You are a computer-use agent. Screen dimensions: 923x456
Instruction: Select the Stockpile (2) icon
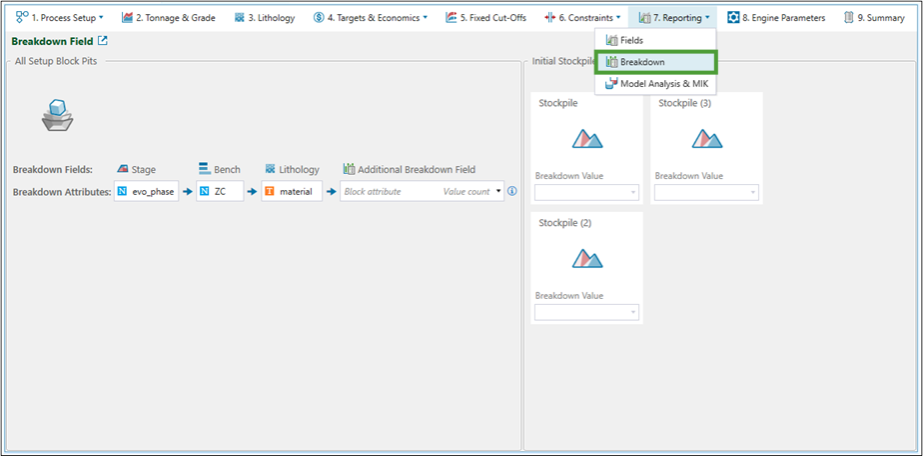tap(587, 258)
